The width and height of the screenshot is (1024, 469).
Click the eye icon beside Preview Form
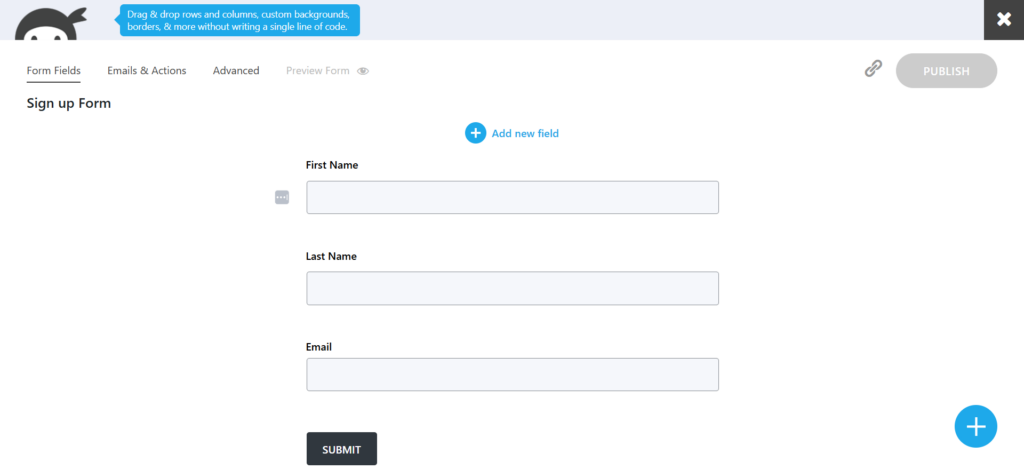point(363,71)
